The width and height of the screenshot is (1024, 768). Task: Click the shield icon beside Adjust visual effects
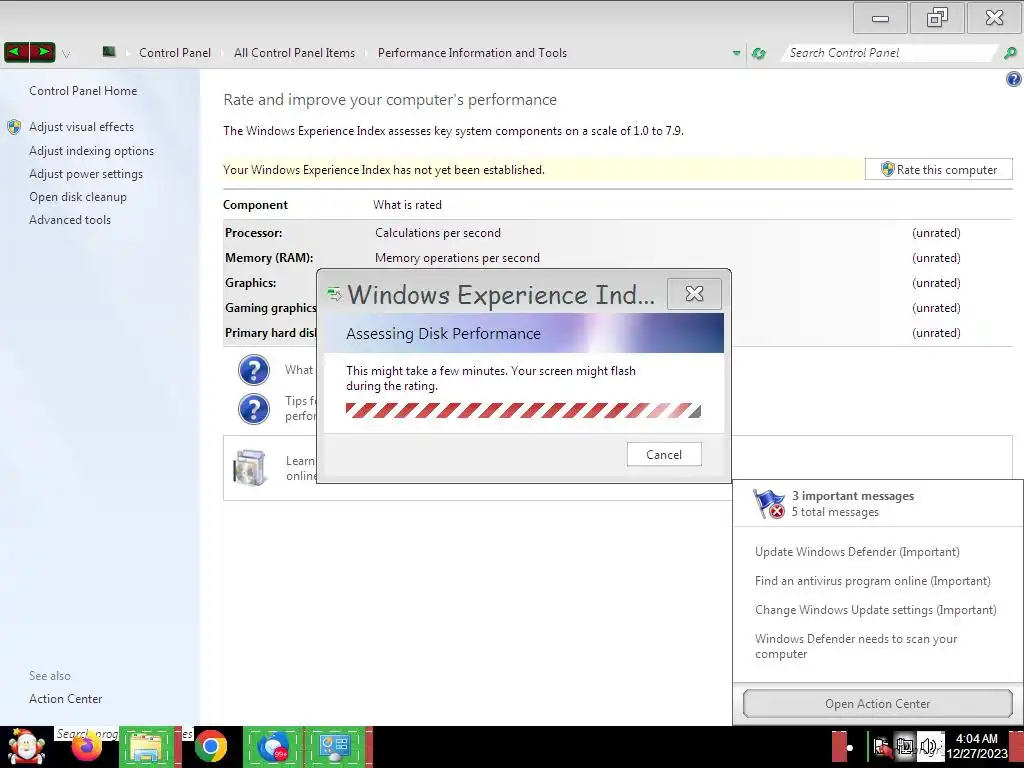pos(14,127)
